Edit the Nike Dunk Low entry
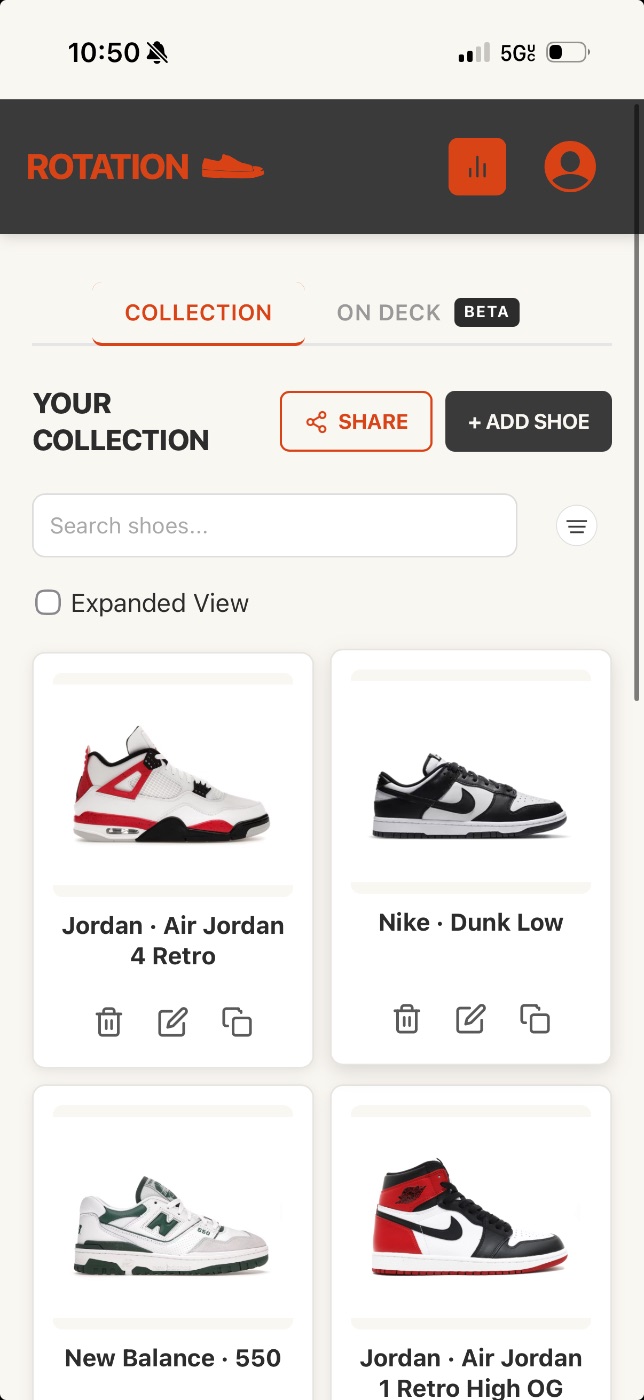This screenshot has width=644, height=1400. coord(470,1018)
